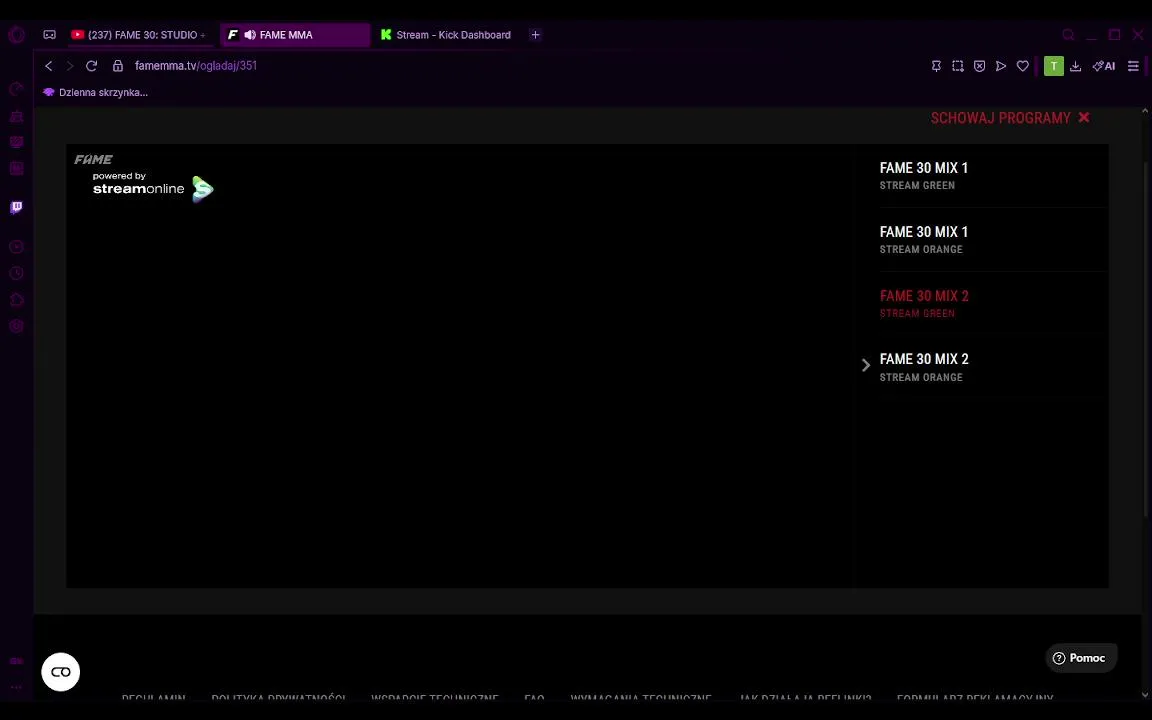
Task: Open the tab search magnifier icon
Action: tap(1068, 35)
